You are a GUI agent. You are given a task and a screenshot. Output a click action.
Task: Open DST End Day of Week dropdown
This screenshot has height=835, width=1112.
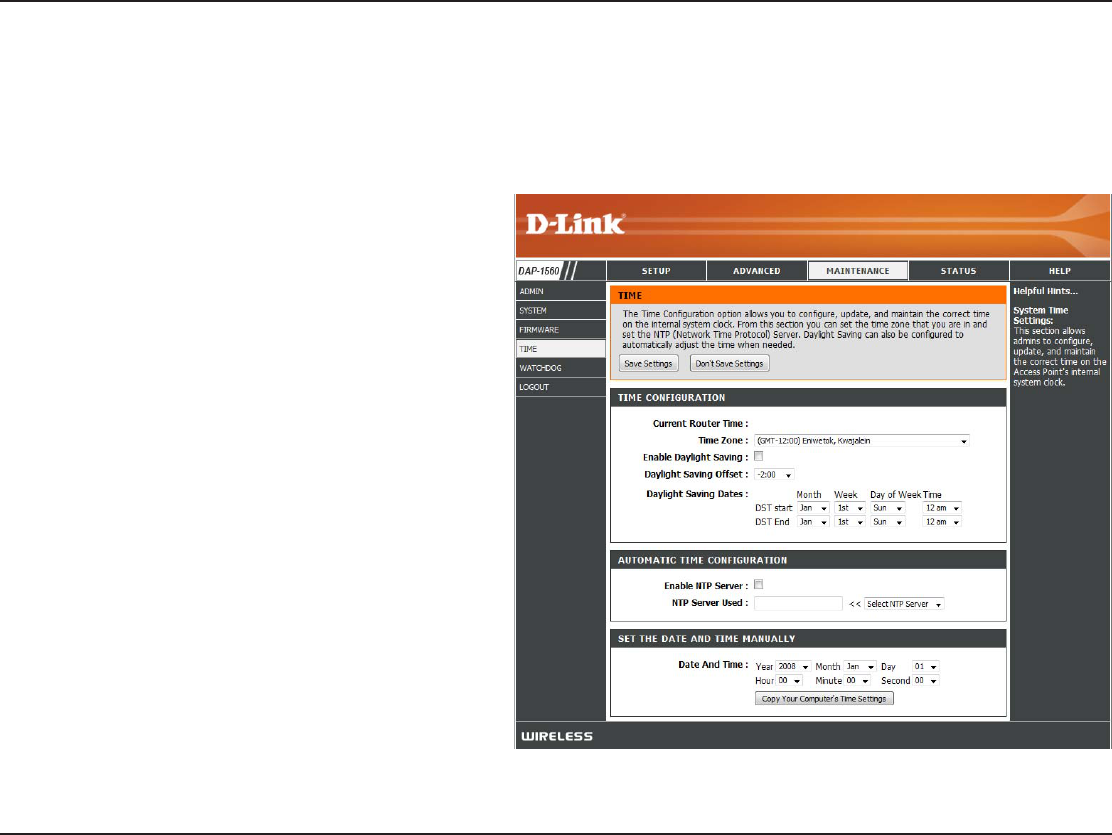888,522
